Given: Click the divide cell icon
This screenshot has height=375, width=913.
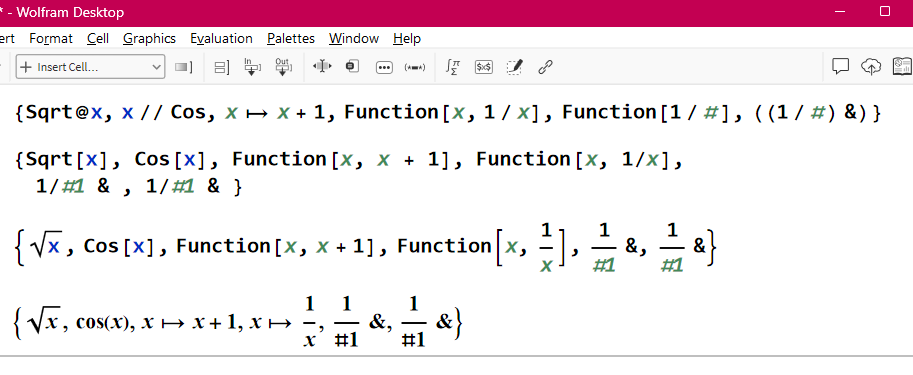Looking at the screenshot, I should [x=222, y=68].
